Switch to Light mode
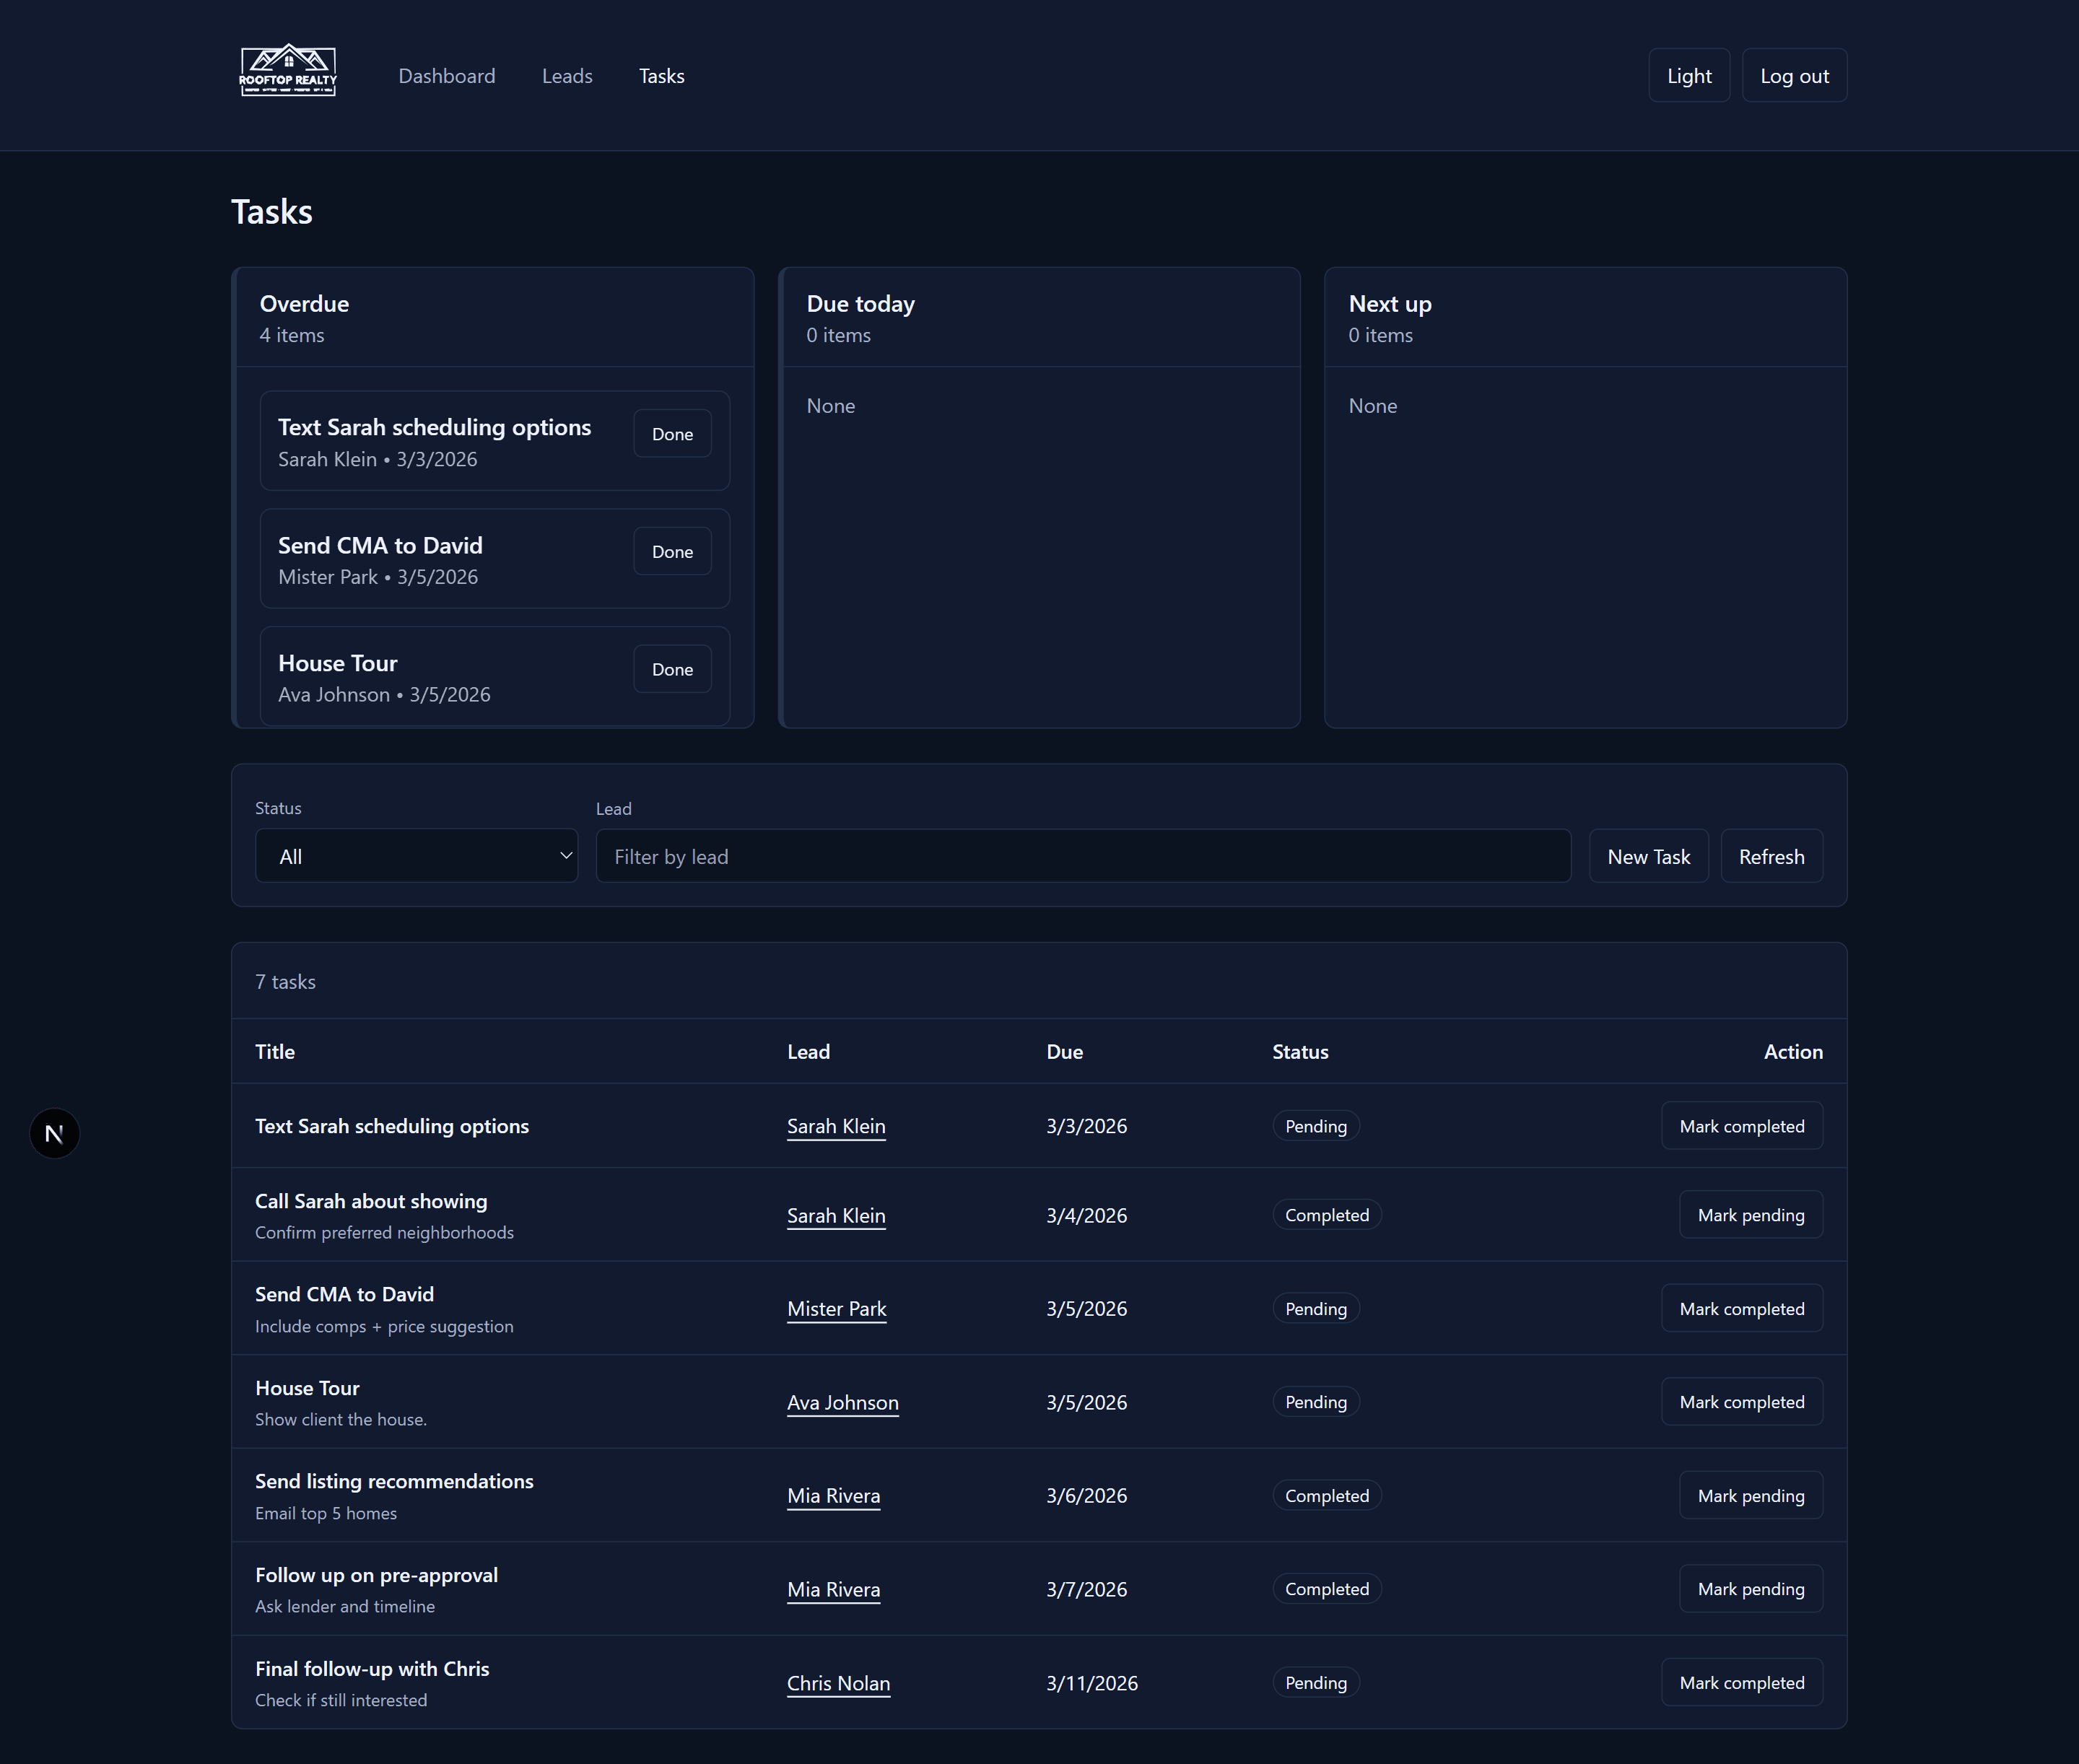Screen dimensions: 2079x1764 pyautogui.click(x=1689, y=75)
